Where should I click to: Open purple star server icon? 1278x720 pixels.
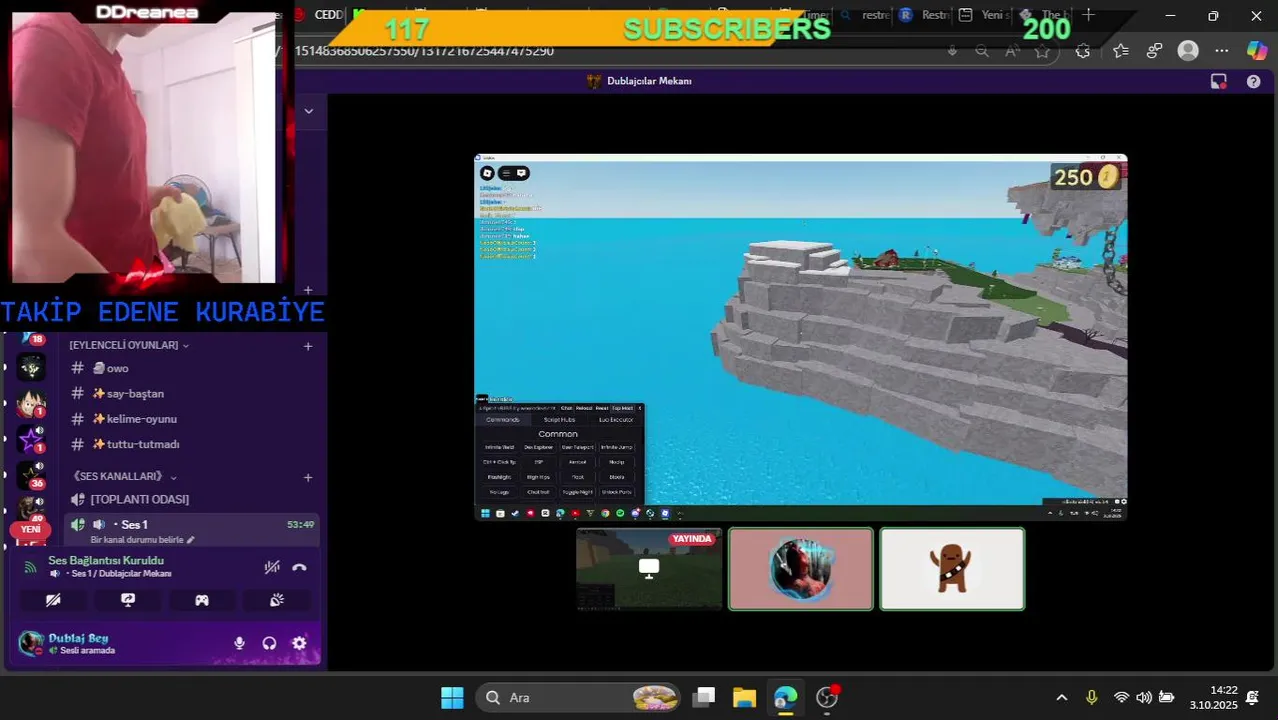31,438
